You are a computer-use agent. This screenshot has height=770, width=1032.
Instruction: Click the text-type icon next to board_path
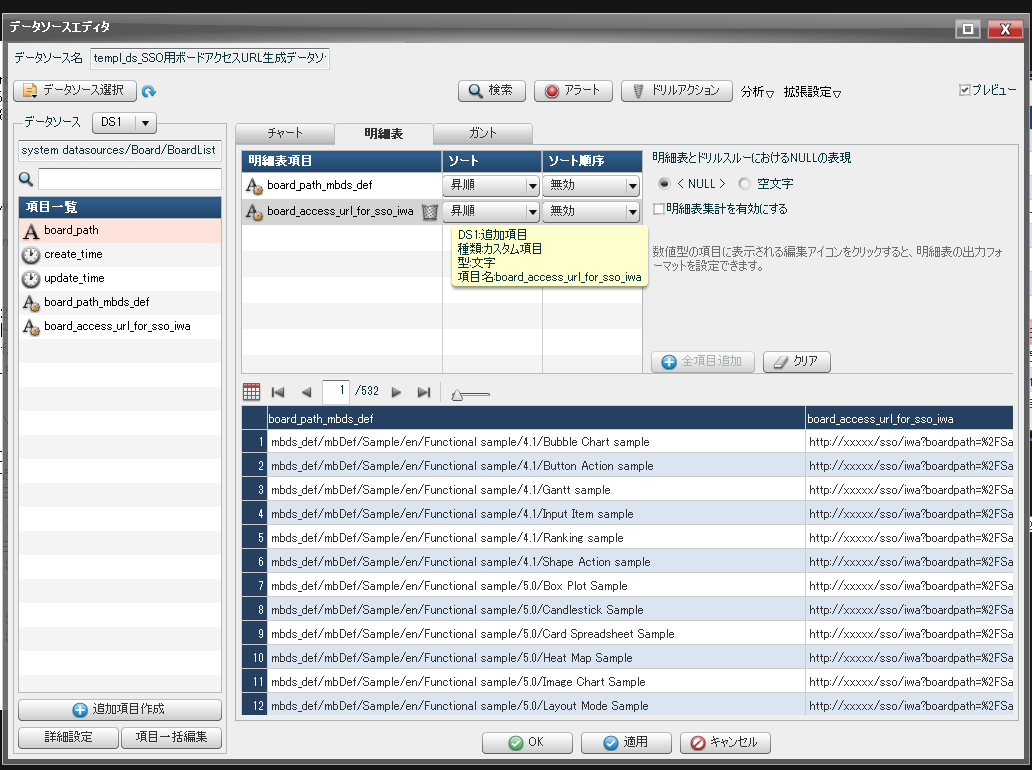(31, 231)
